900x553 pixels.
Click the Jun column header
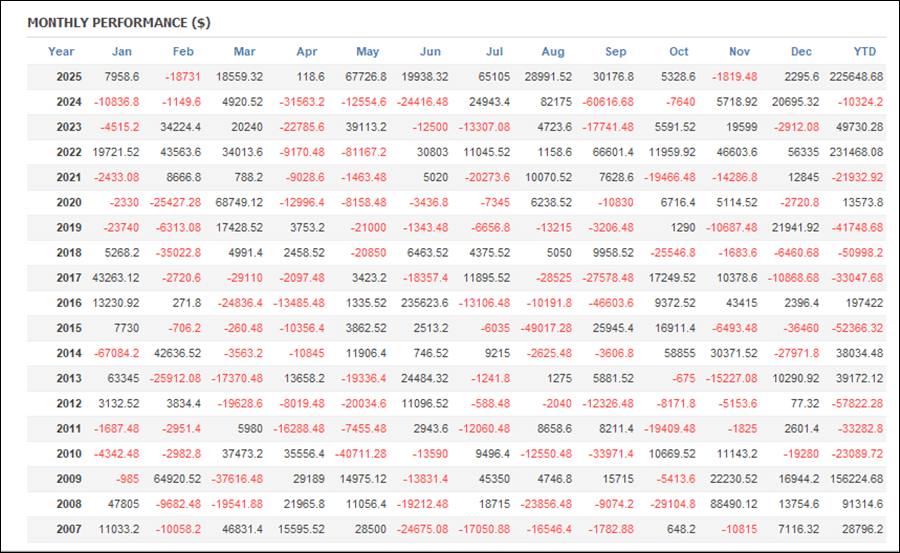click(x=430, y=52)
